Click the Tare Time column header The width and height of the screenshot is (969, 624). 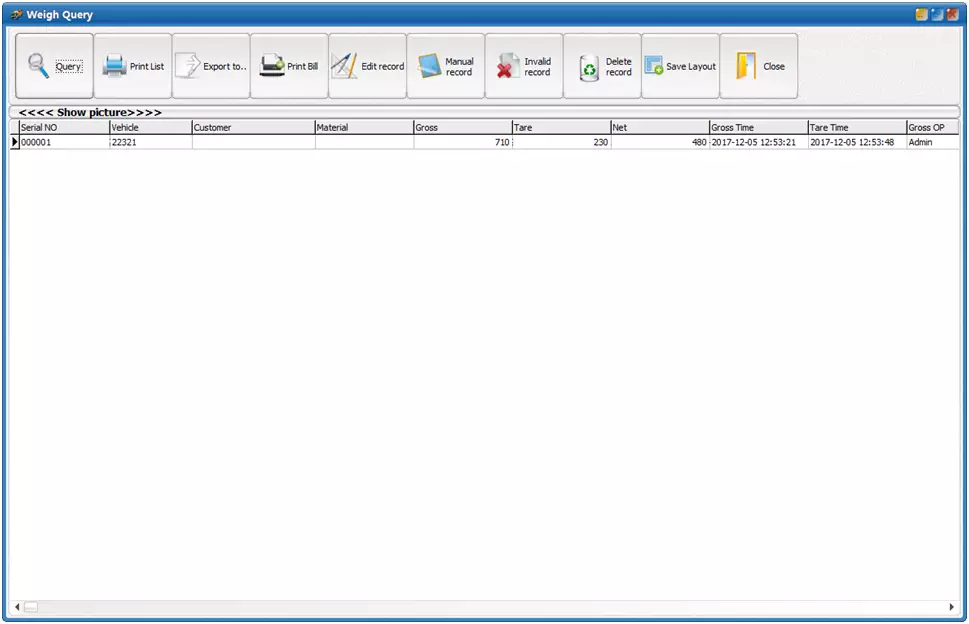coord(857,127)
